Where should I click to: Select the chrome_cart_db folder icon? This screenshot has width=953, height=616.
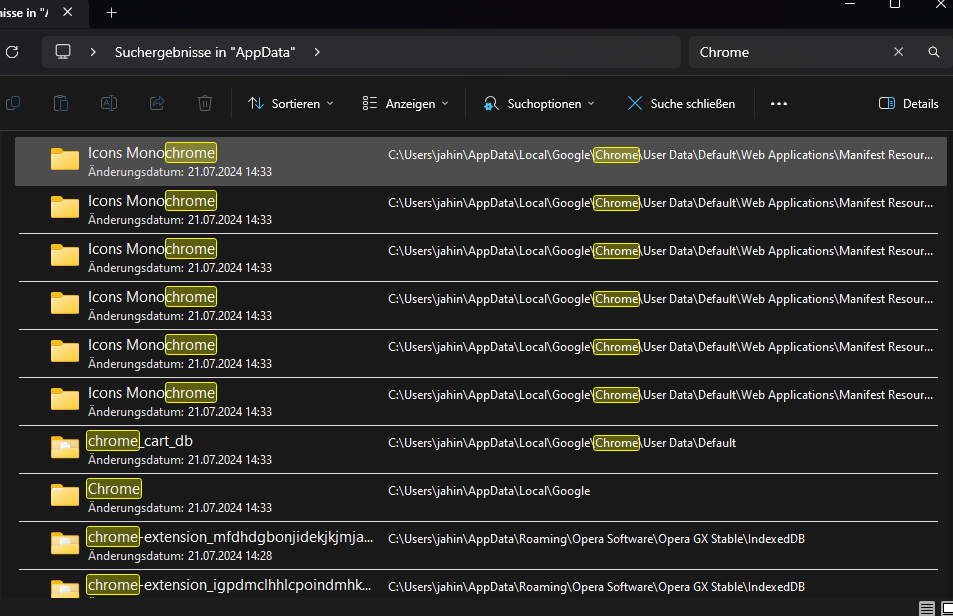[x=64, y=447]
